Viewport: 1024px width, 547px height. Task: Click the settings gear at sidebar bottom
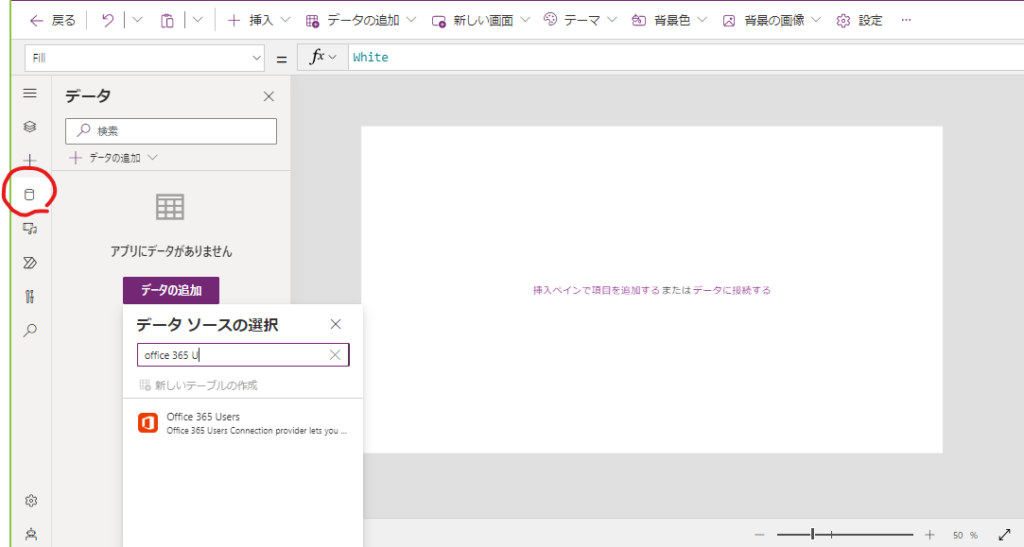coord(31,501)
